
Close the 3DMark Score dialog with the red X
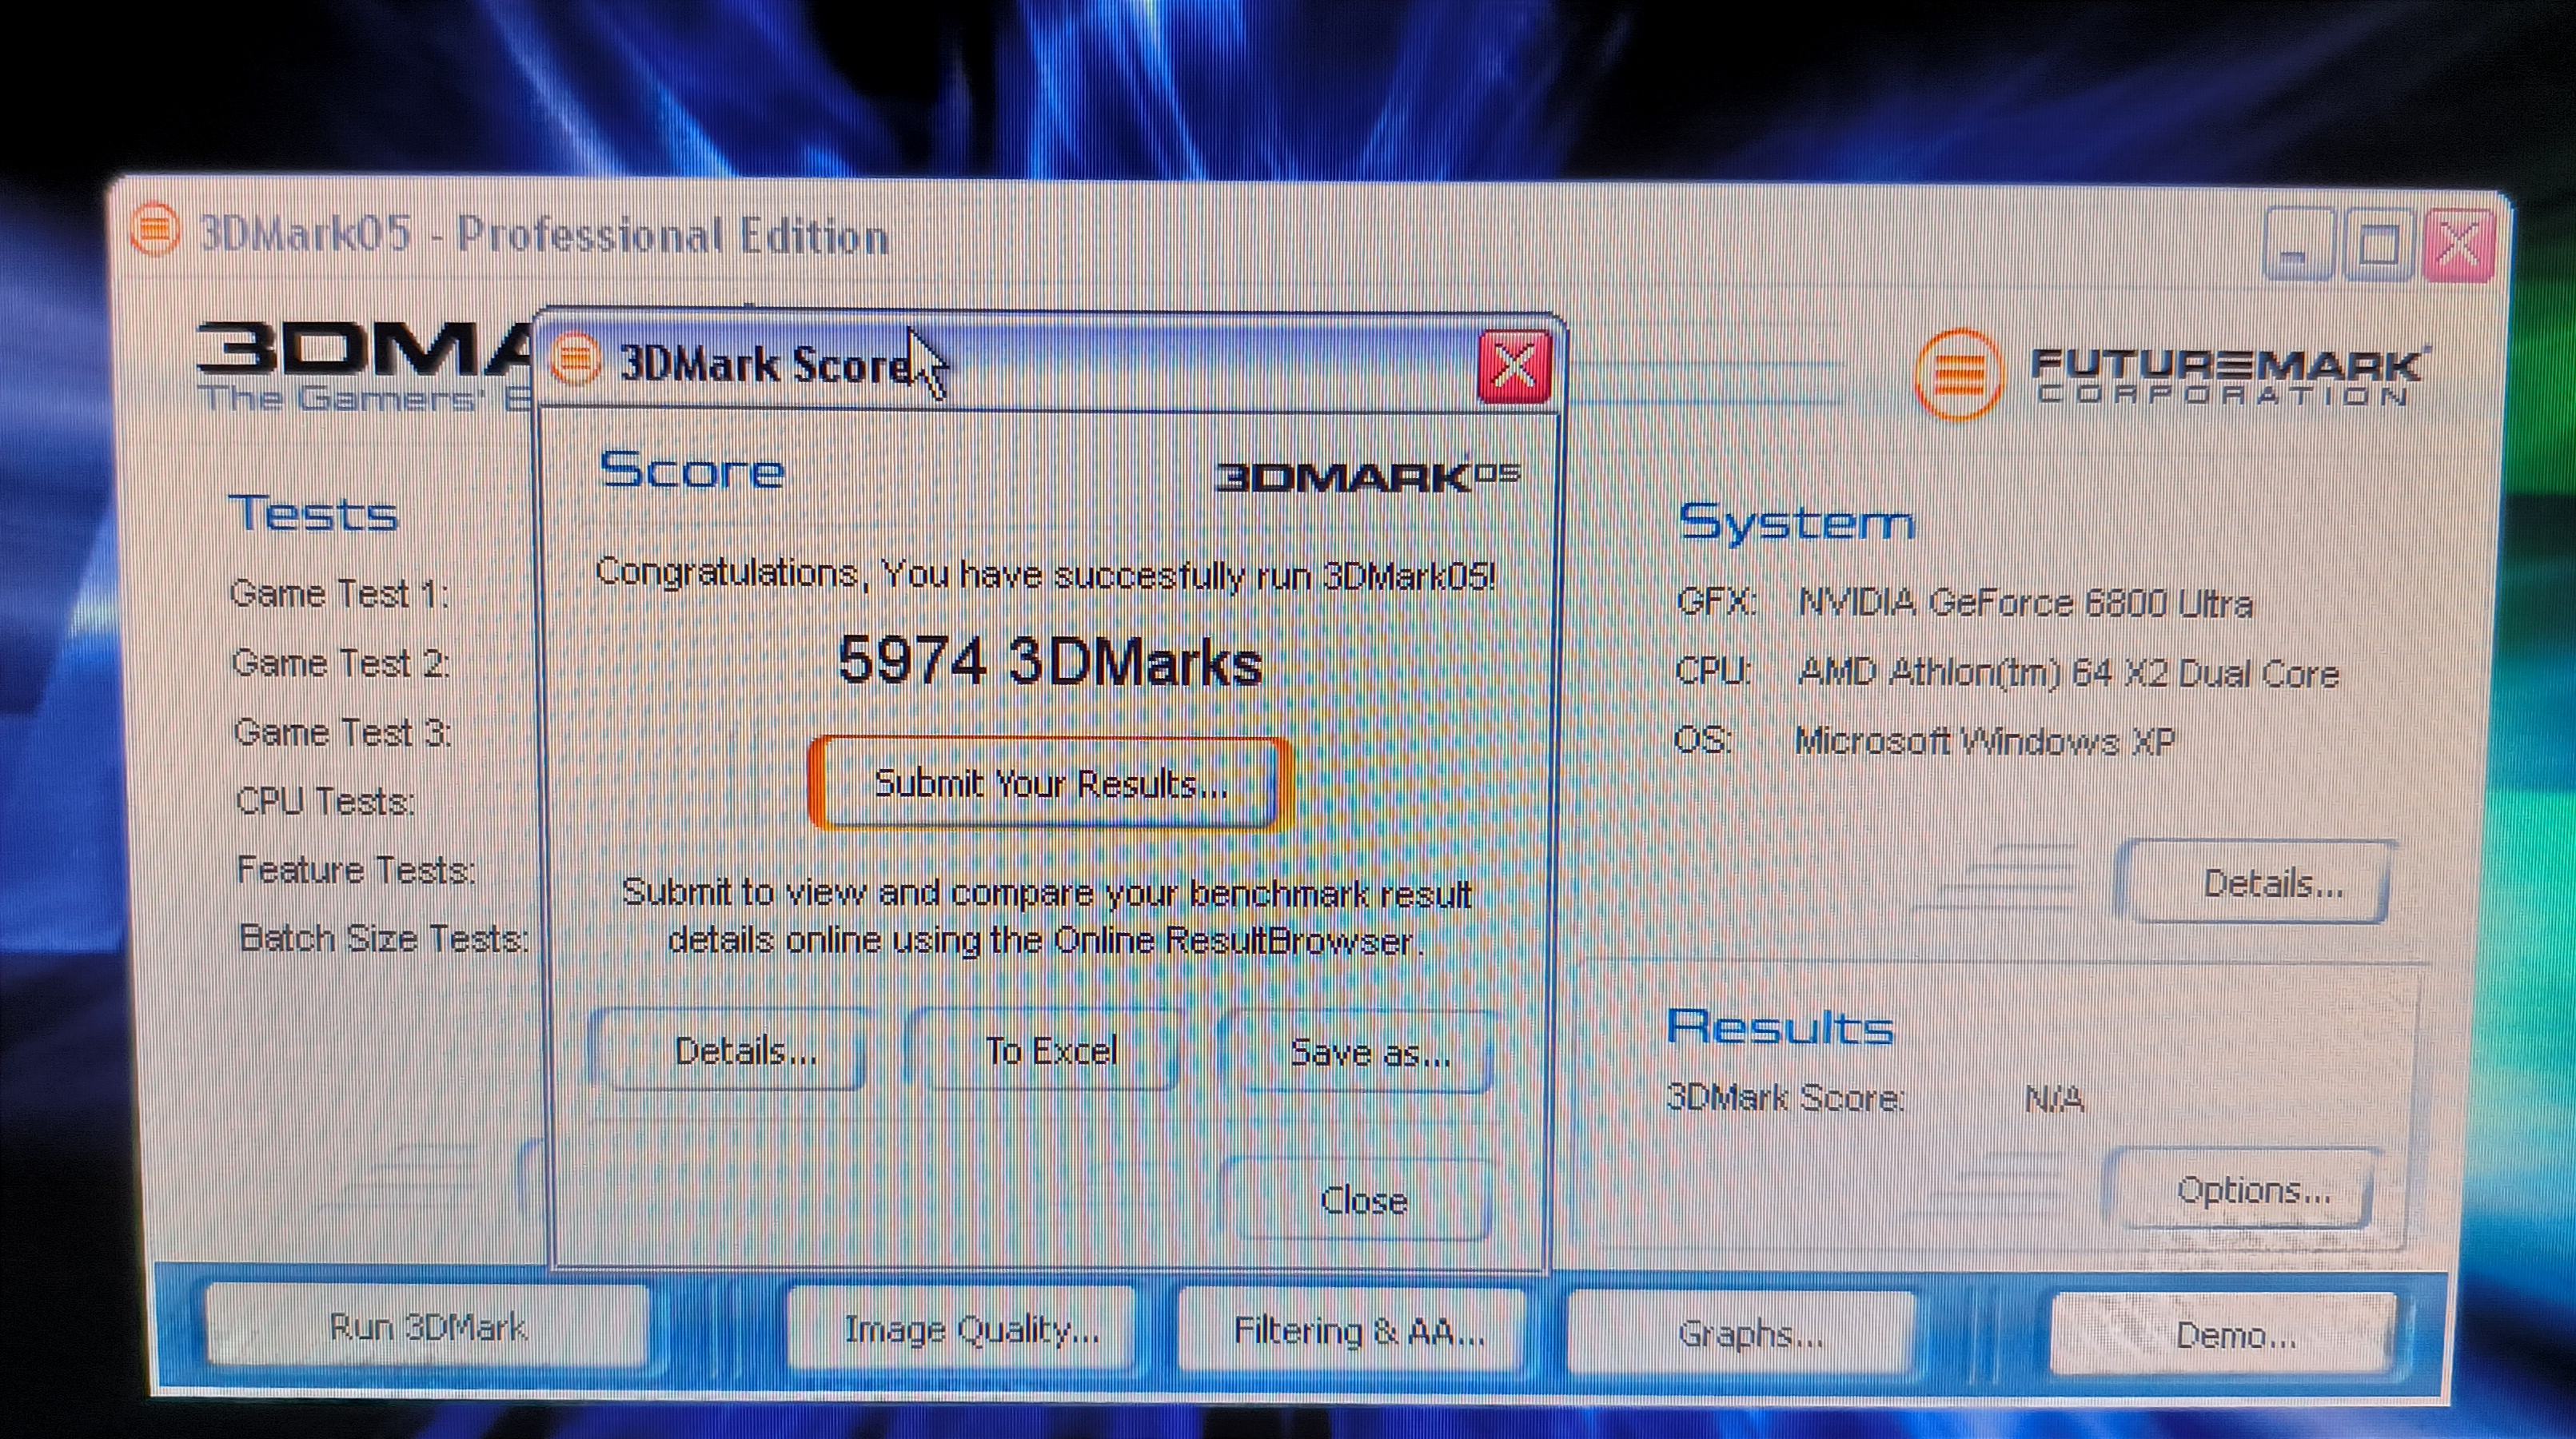coord(1515,366)
